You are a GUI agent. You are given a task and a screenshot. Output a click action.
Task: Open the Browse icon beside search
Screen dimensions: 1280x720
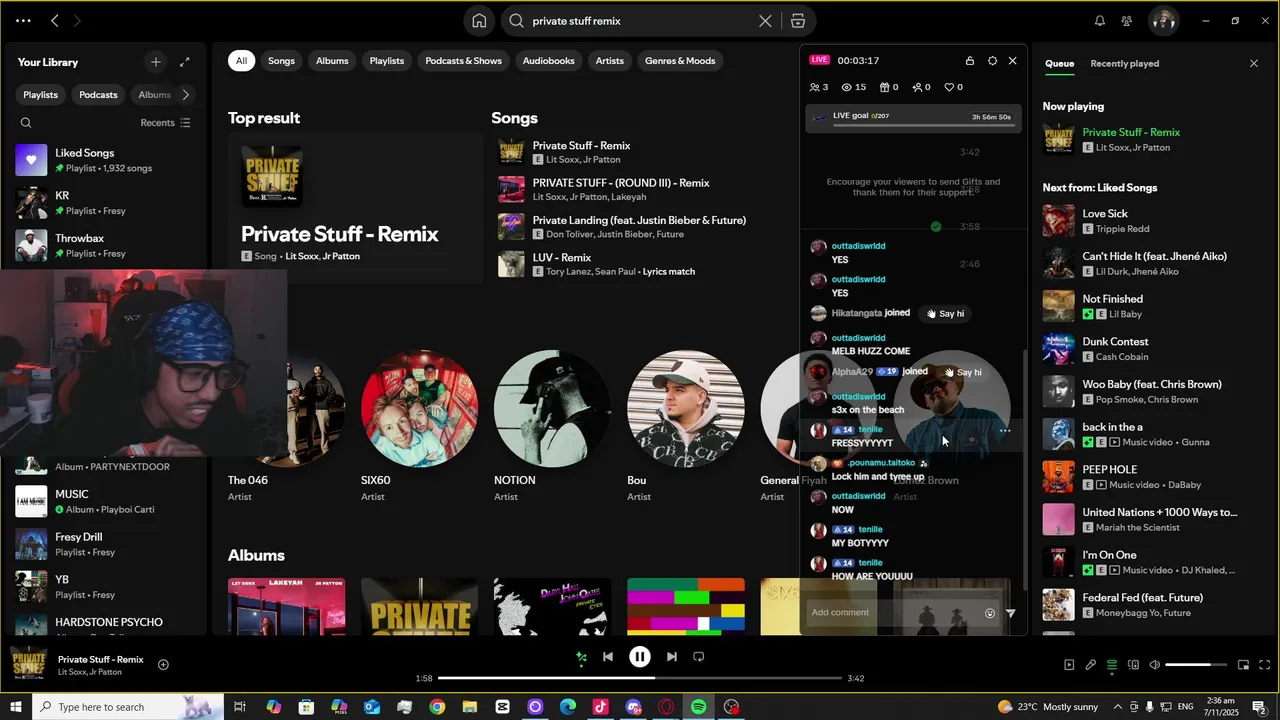(797, 21)
